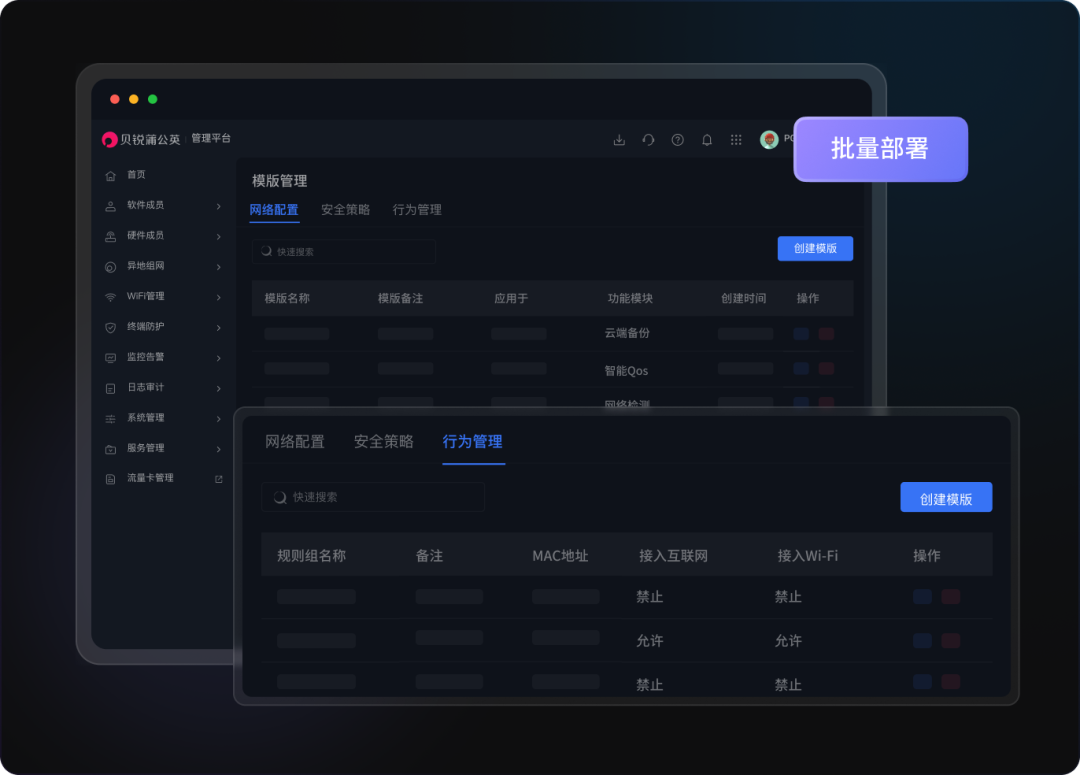Click the 异地组网 sidebar icon
This screenshot has width=1080, height=775.
[110, 267]
